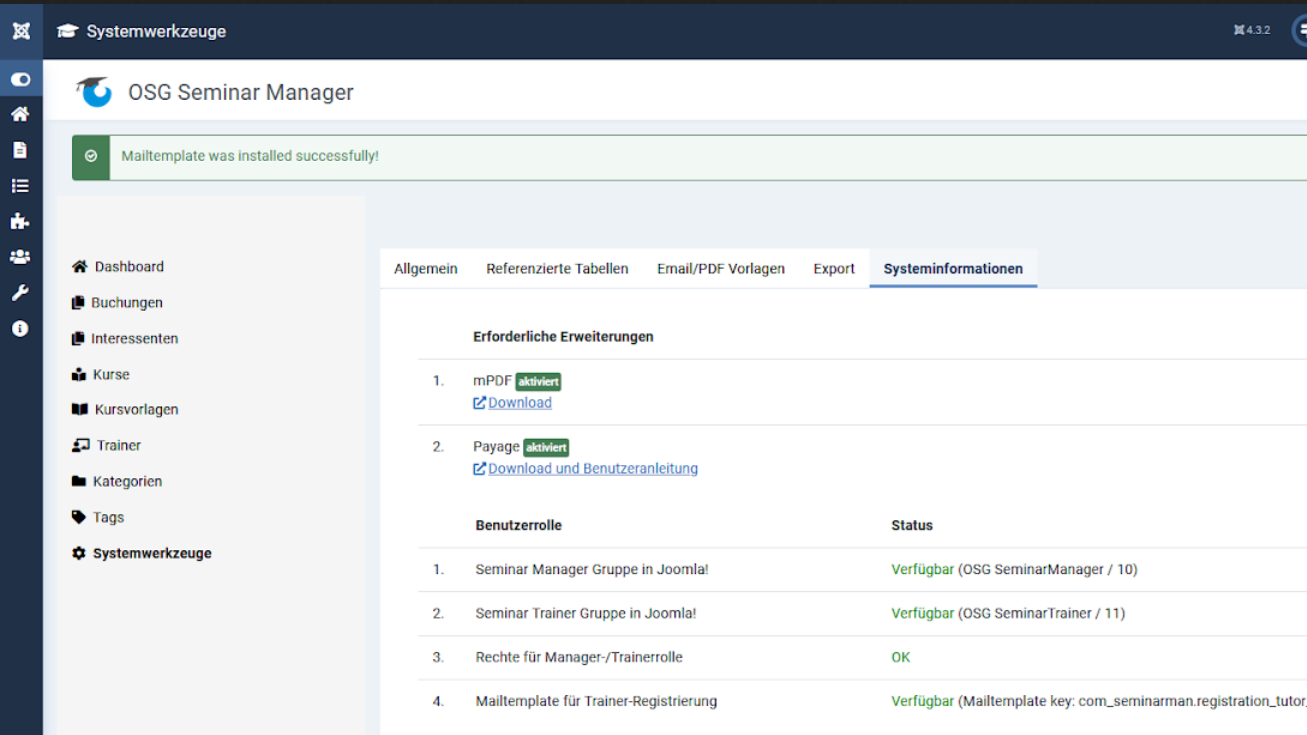
Task: Toggle the admin sidebar menu switch
Action: click(20, 79)
